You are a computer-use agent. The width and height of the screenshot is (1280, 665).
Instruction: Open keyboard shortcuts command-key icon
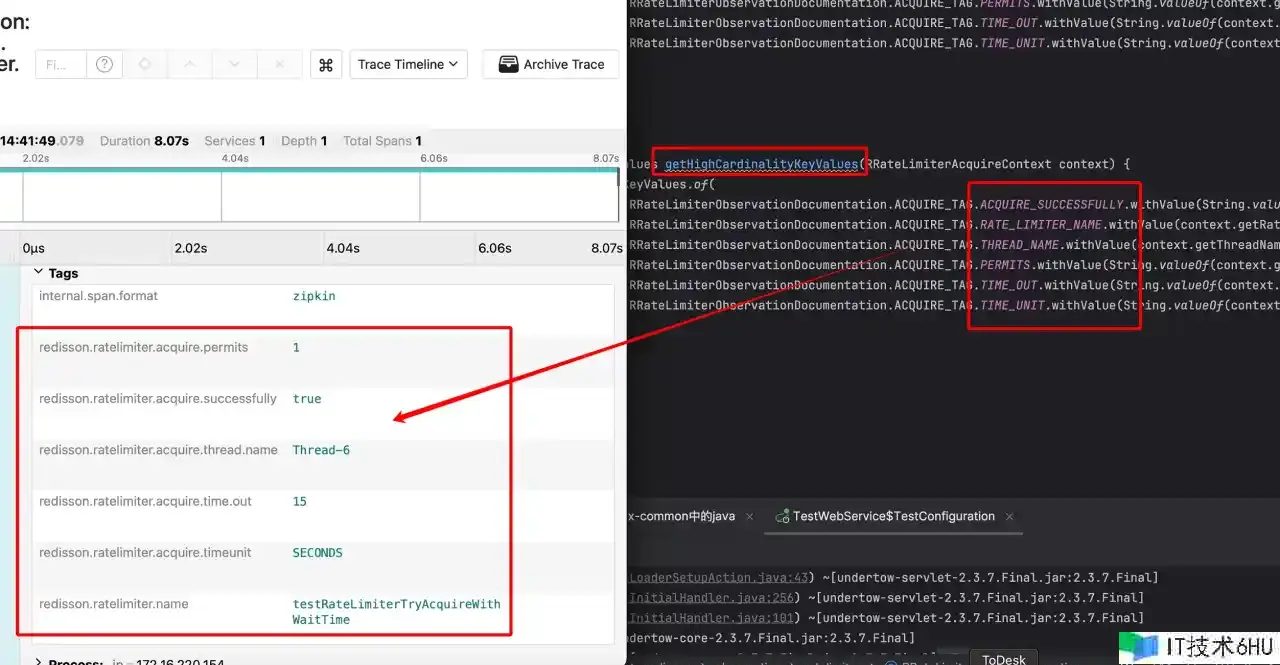[325, 64]
